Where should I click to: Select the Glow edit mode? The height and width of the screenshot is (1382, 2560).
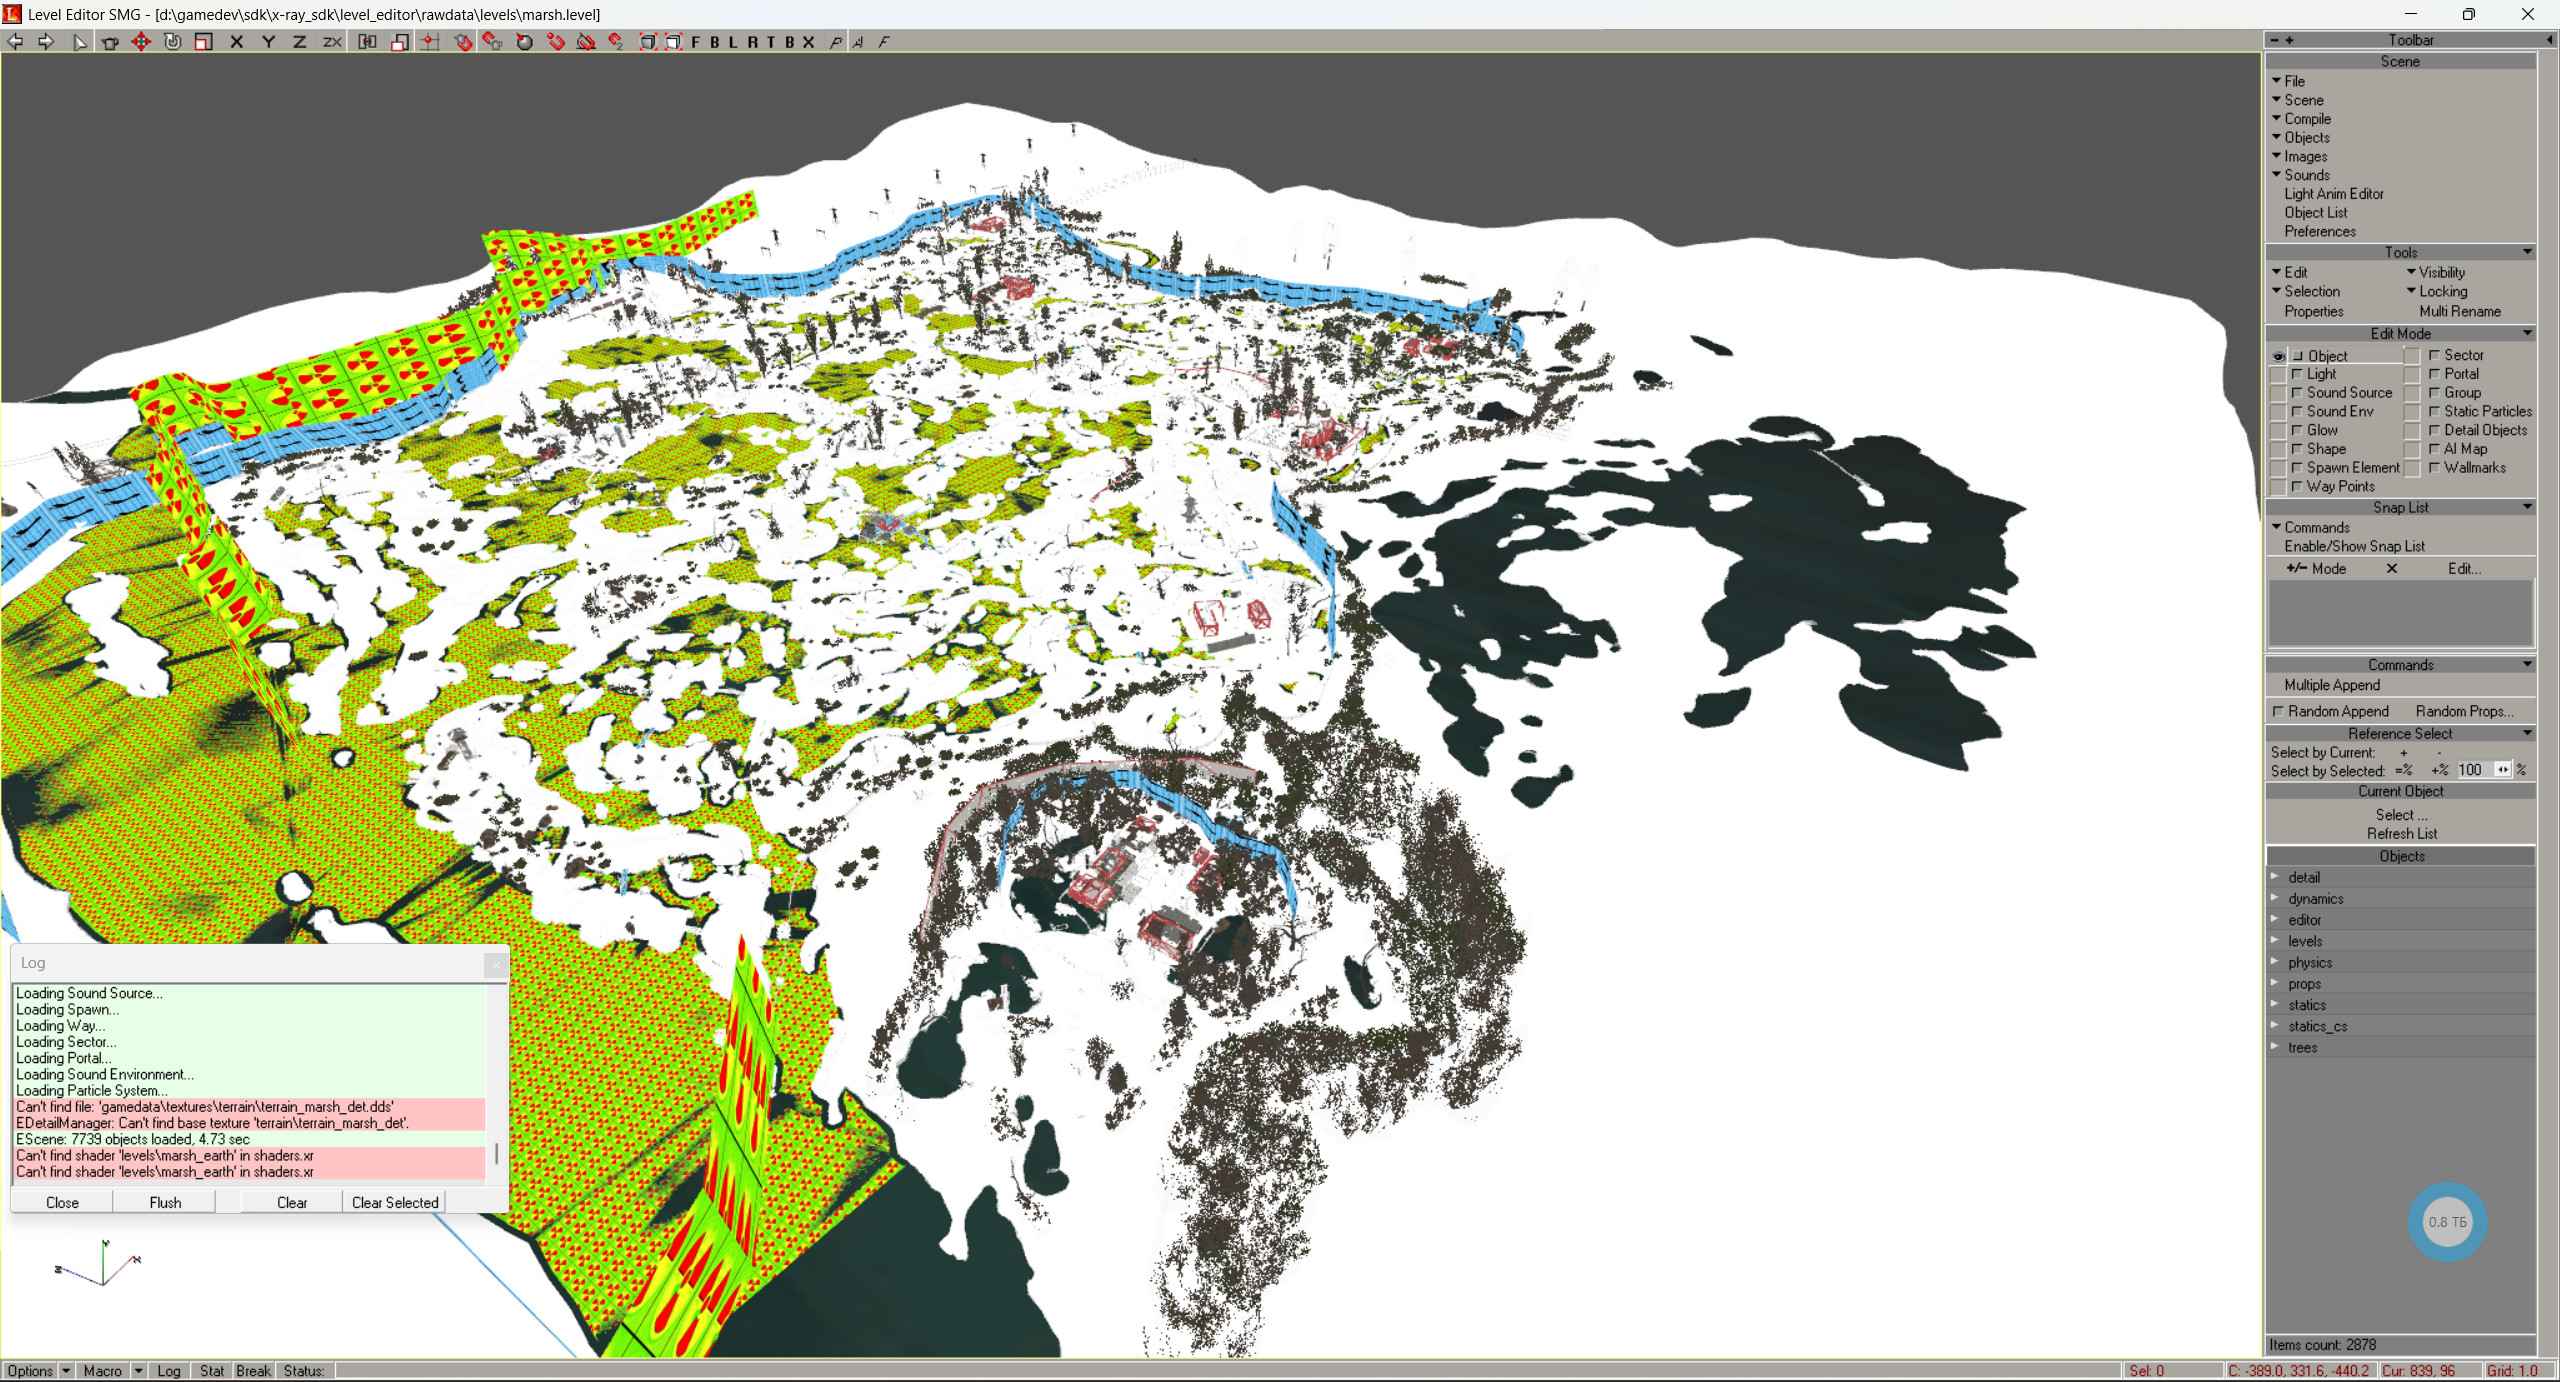click(2314, 431)
